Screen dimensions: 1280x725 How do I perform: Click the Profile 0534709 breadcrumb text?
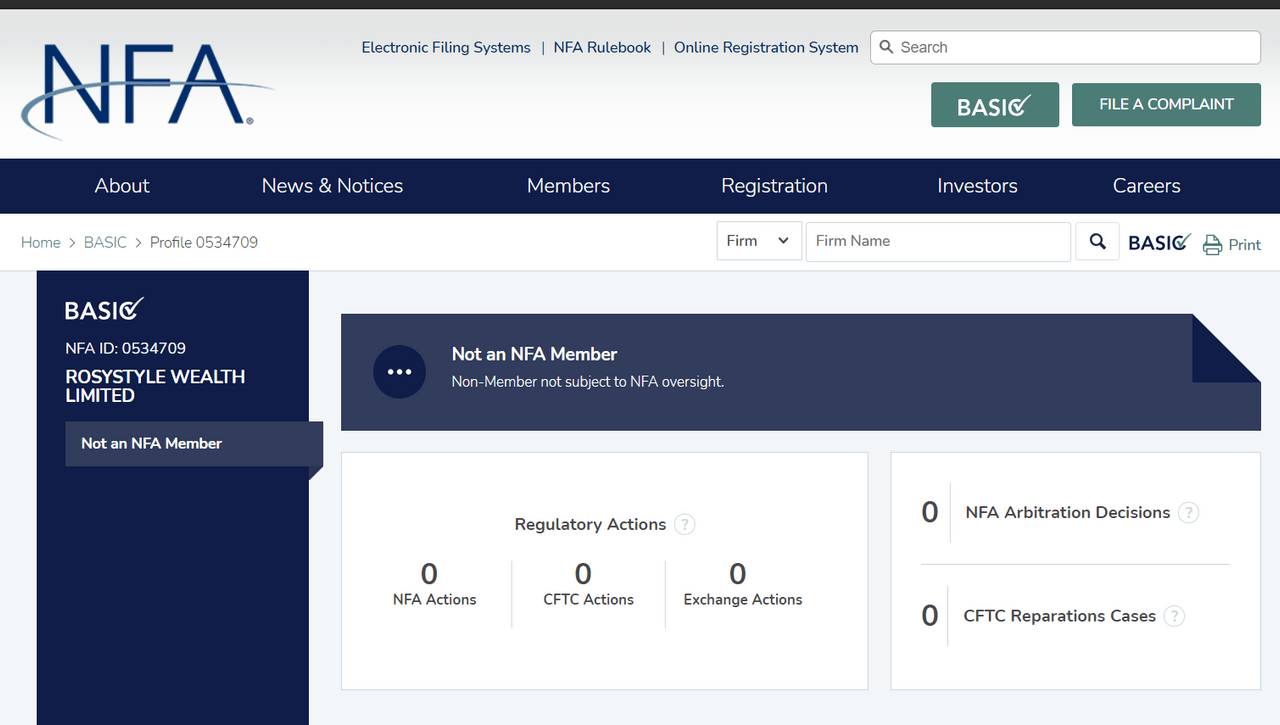pos(204,242)
